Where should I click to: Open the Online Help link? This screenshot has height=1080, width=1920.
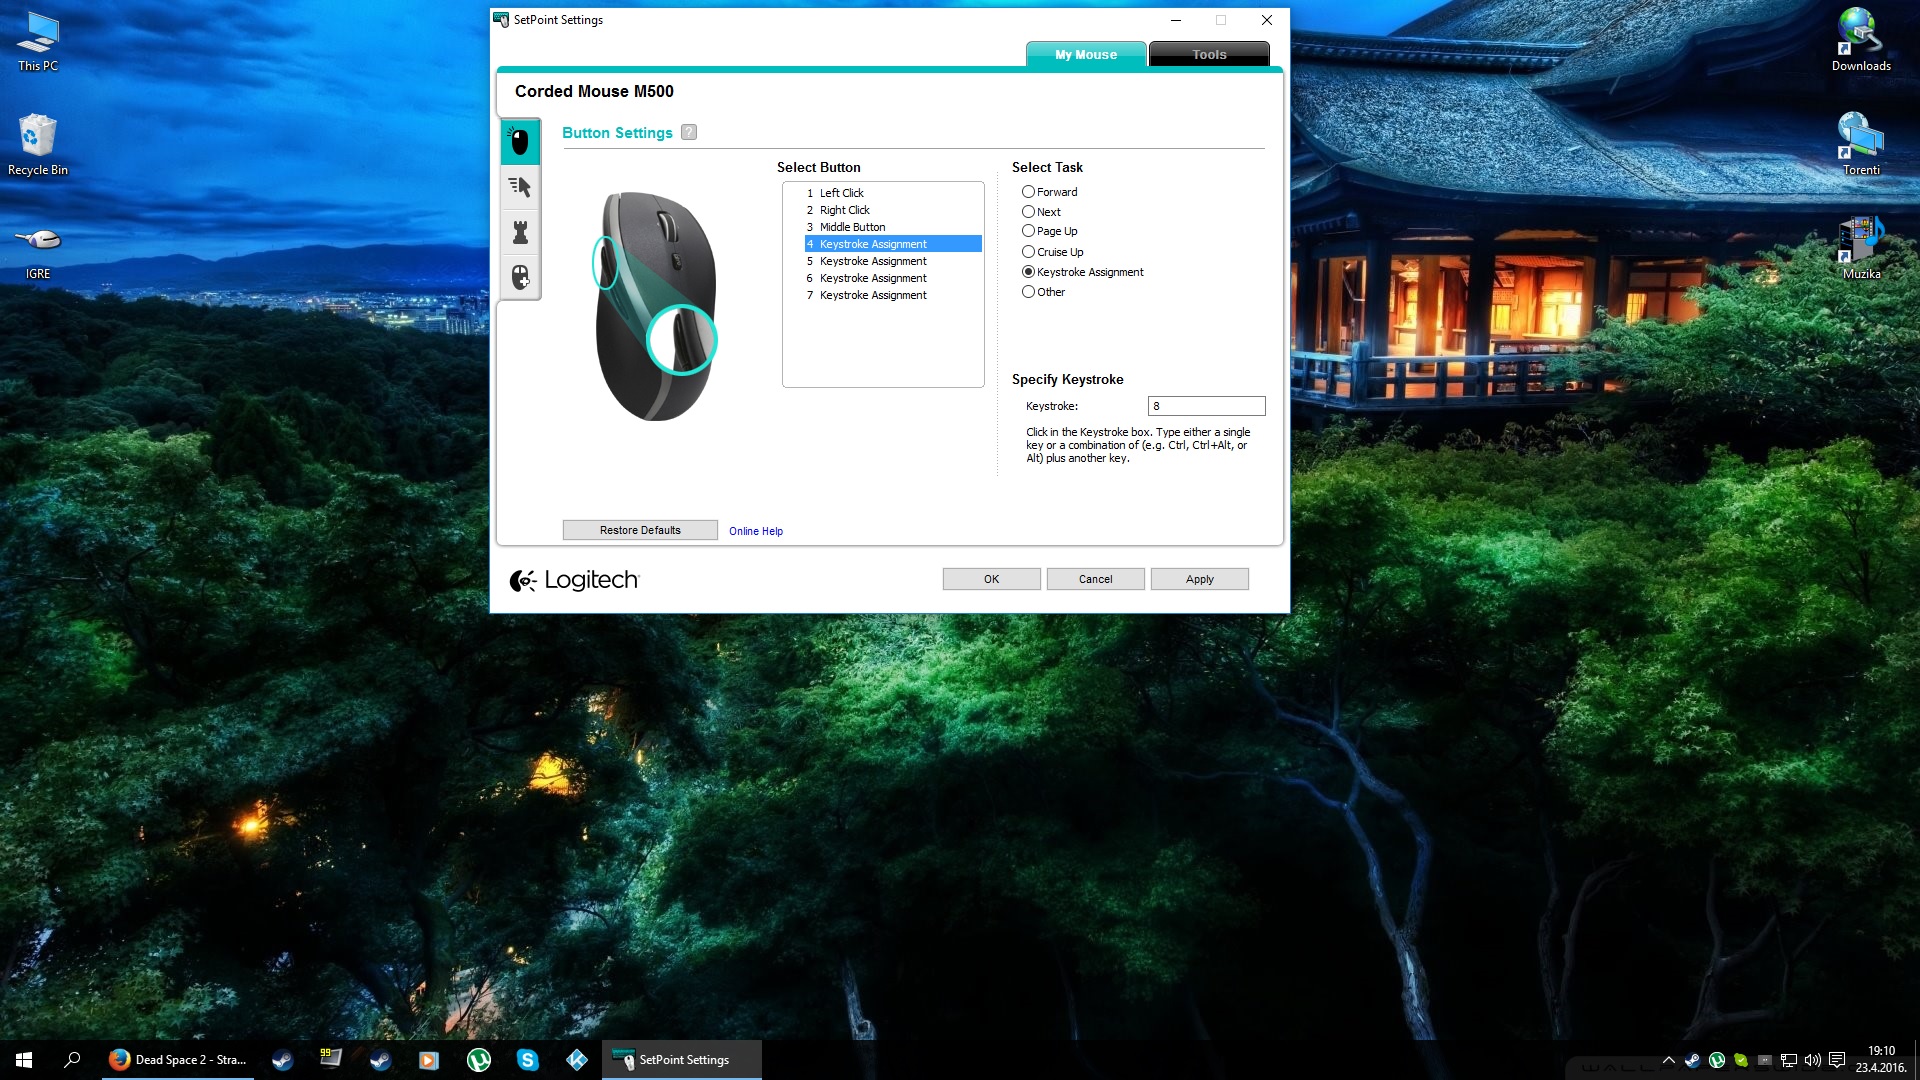click(x=756, y=531)
